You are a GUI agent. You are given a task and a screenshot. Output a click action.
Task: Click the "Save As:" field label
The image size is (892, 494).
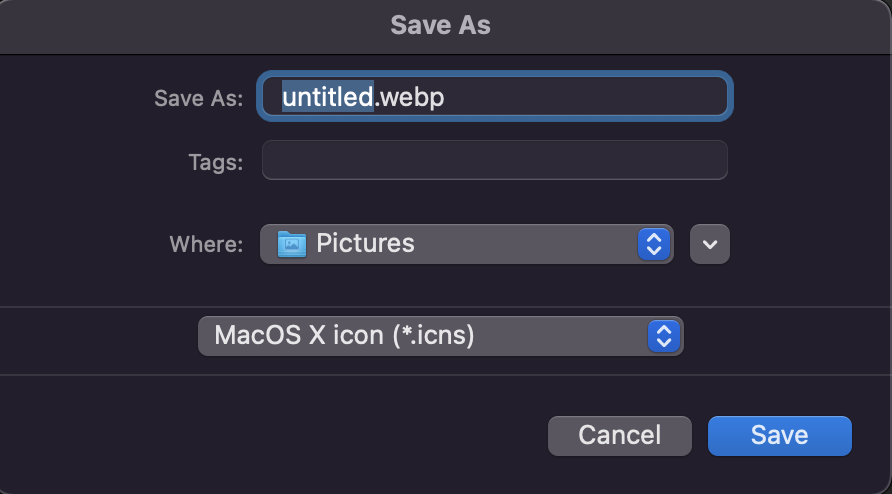point(199,98)
